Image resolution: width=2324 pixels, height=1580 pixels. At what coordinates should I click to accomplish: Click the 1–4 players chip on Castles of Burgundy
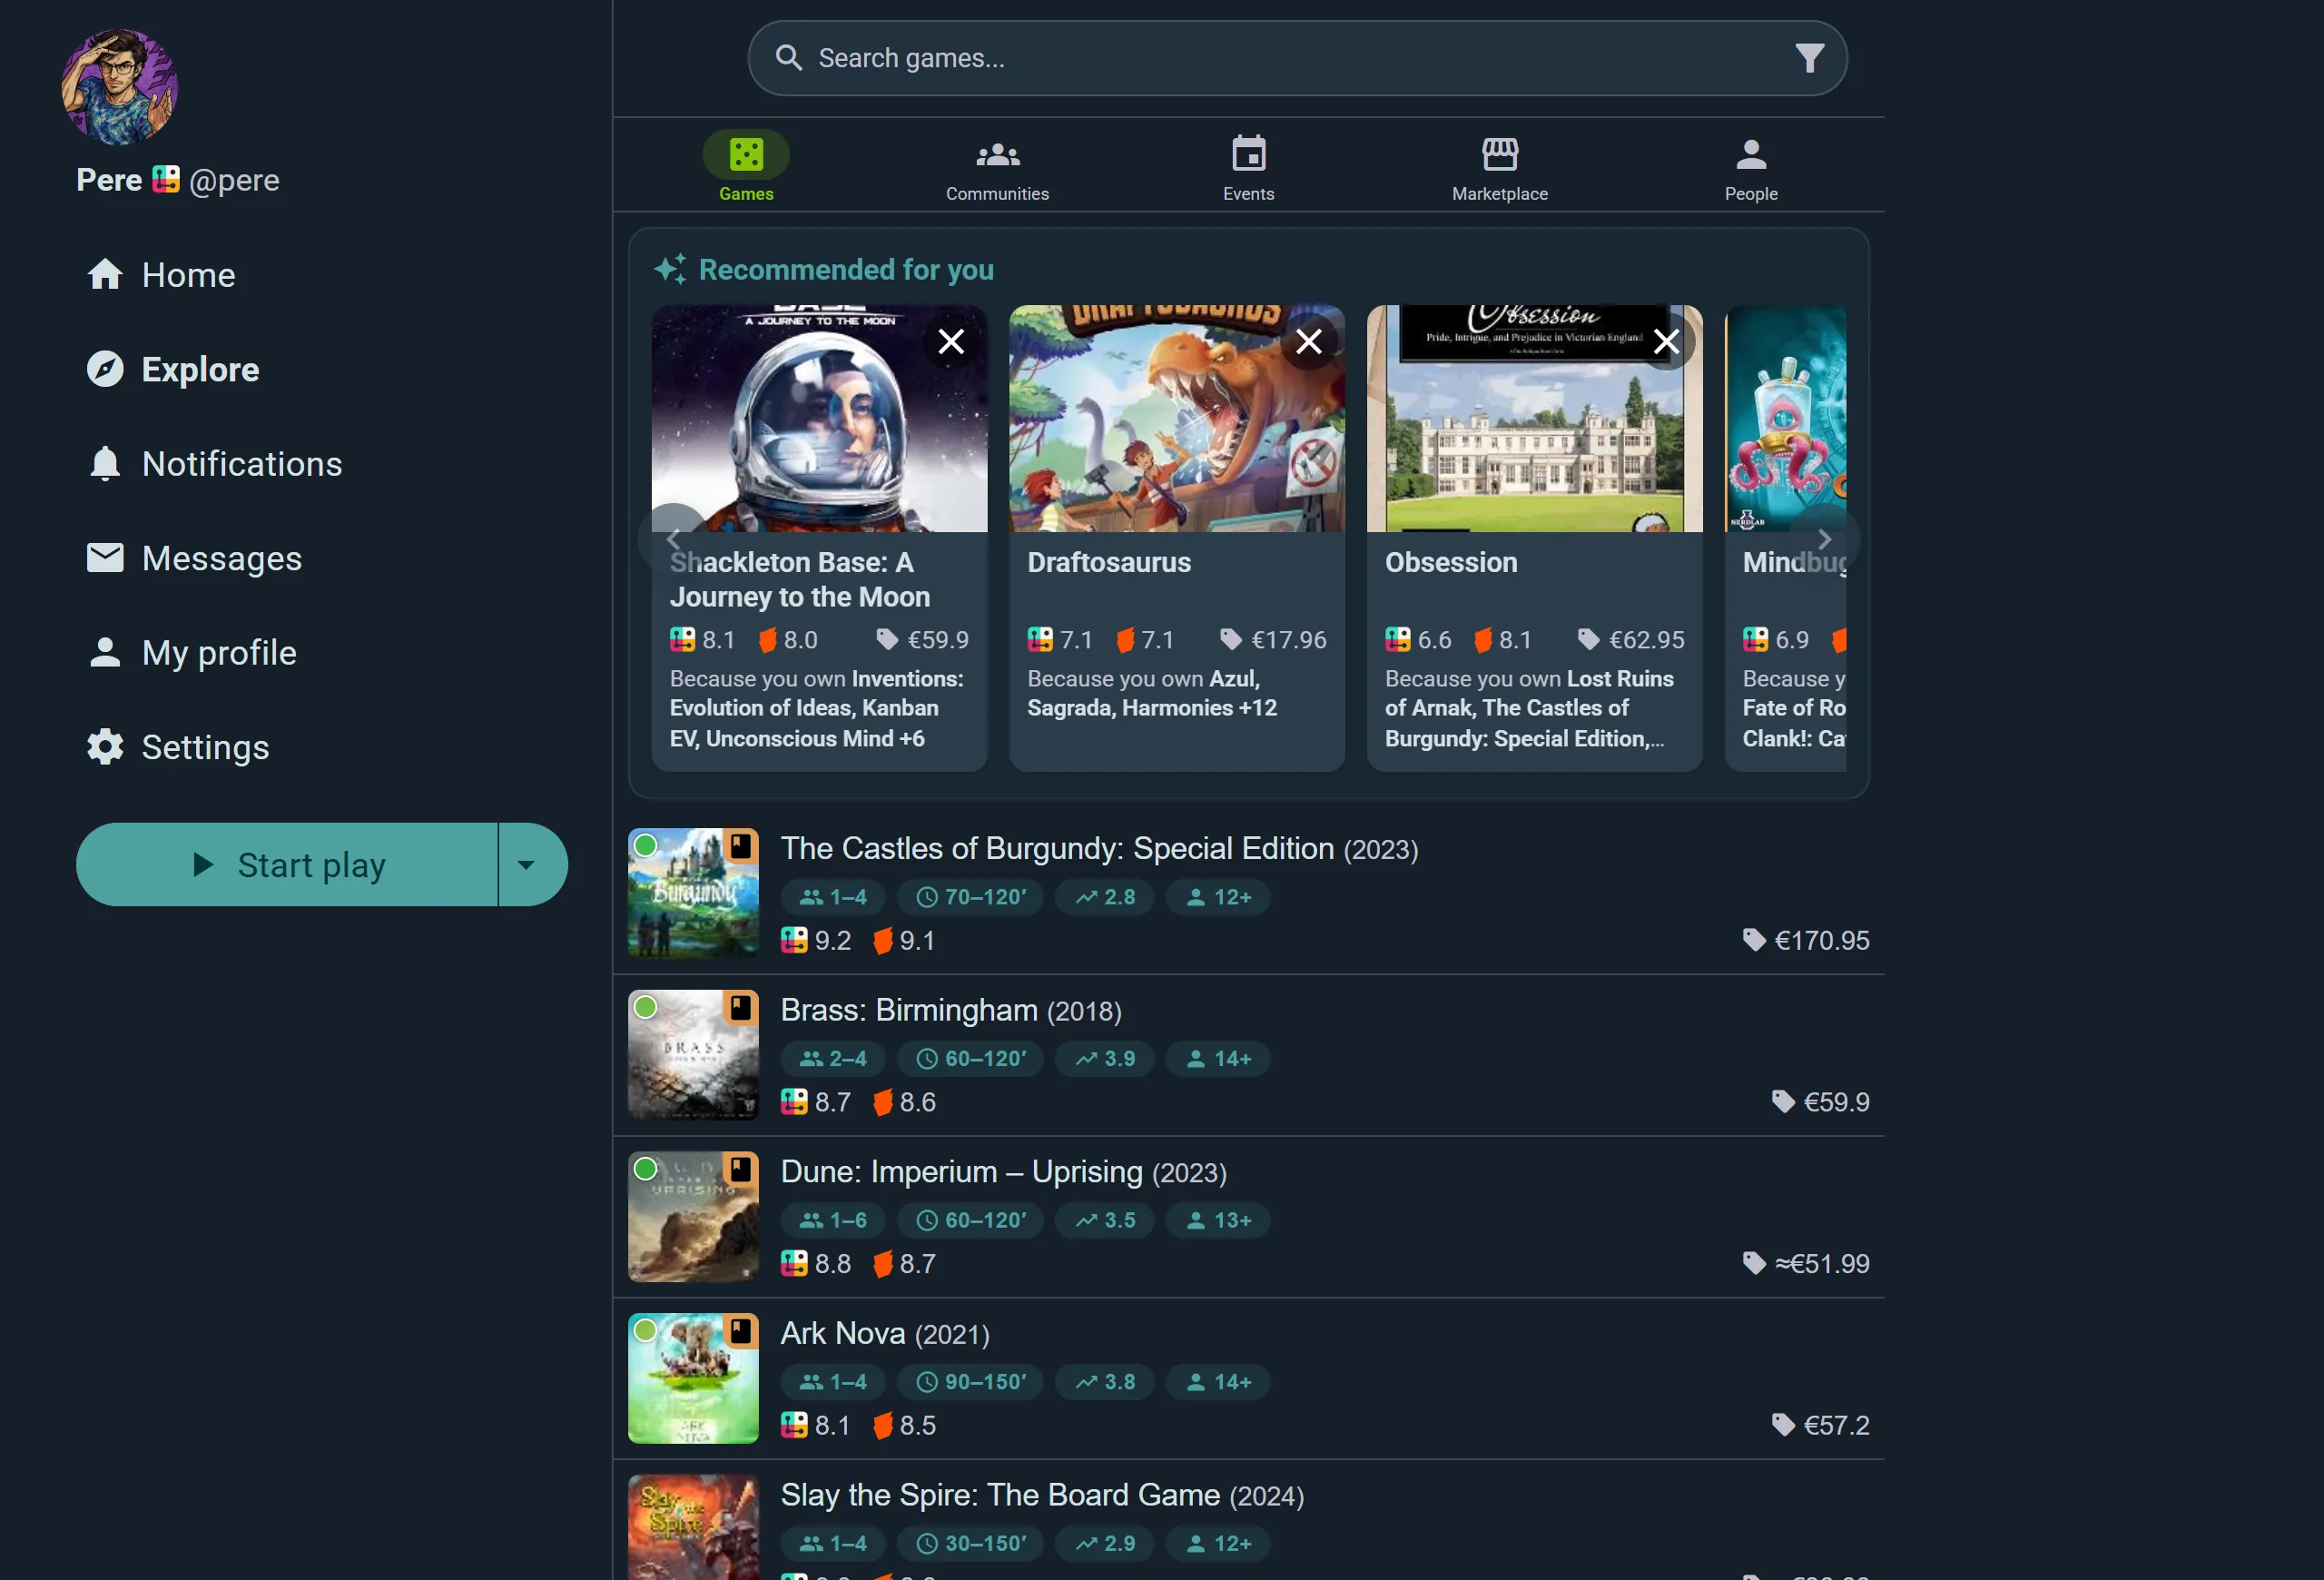(x=833, y=897)
